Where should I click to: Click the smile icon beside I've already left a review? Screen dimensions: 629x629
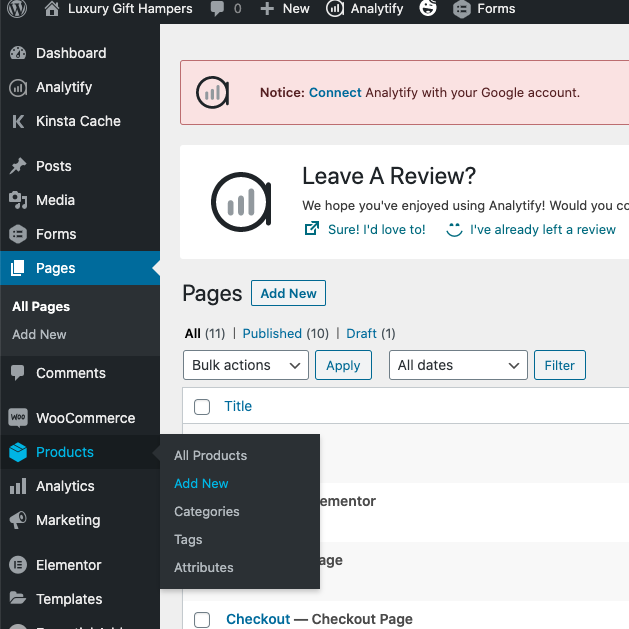click(454, 229)
